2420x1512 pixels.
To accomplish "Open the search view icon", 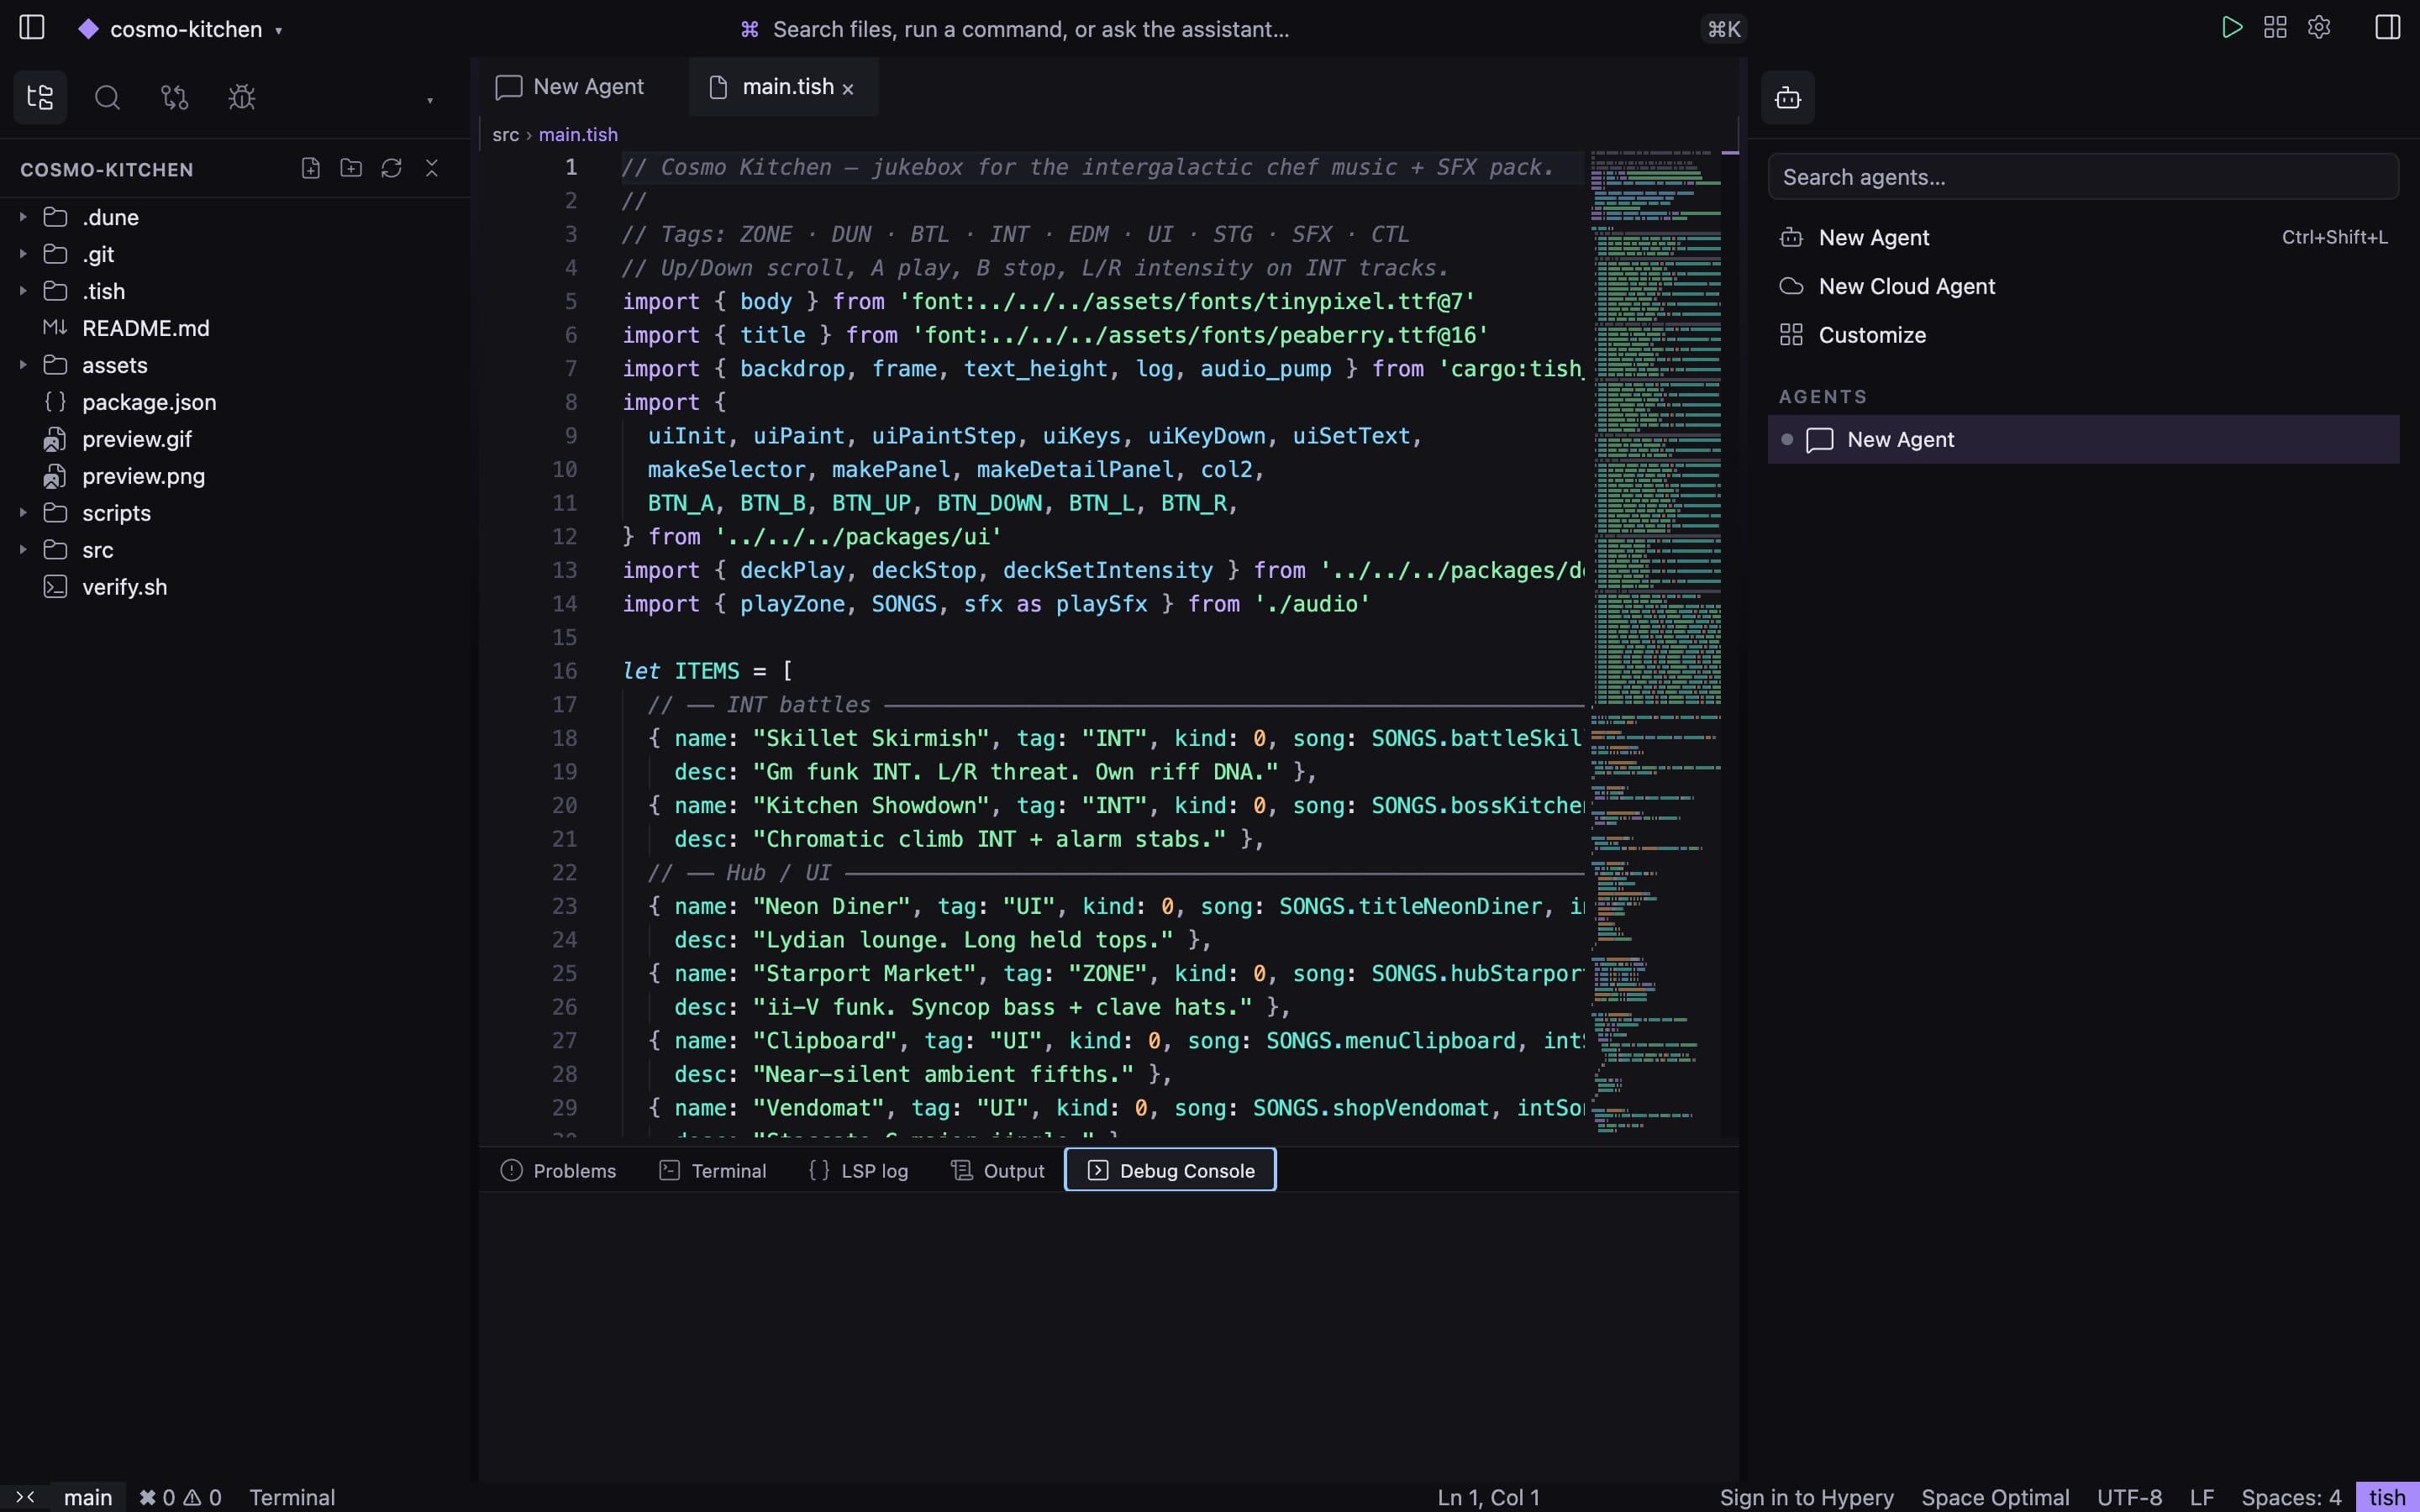I will coord(107,97).
